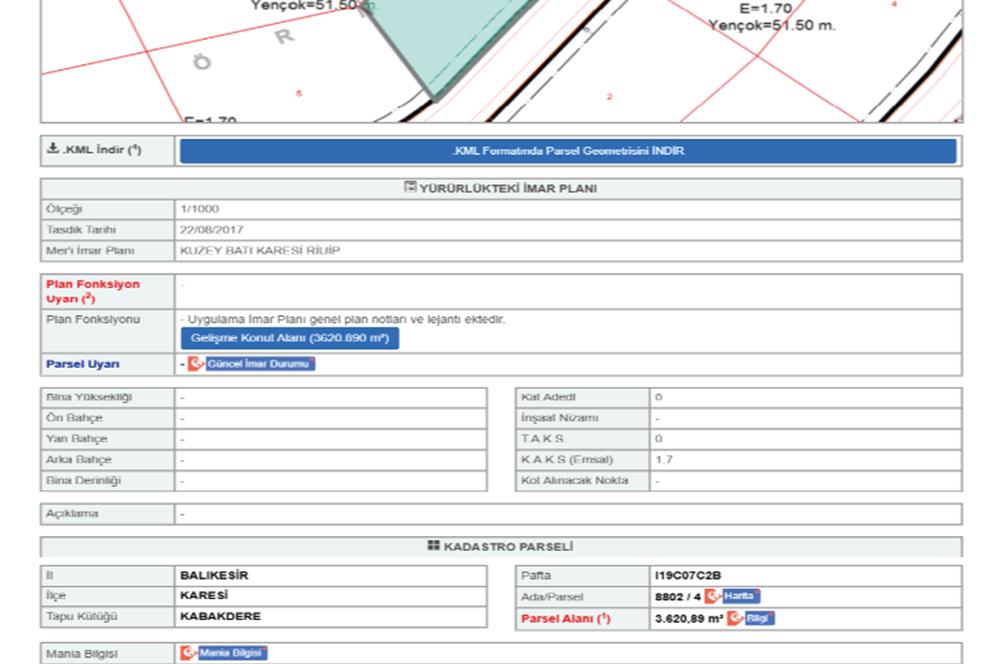
Task: Click the red icon before Mania Bilgisi
Action: tap(188, 653)
